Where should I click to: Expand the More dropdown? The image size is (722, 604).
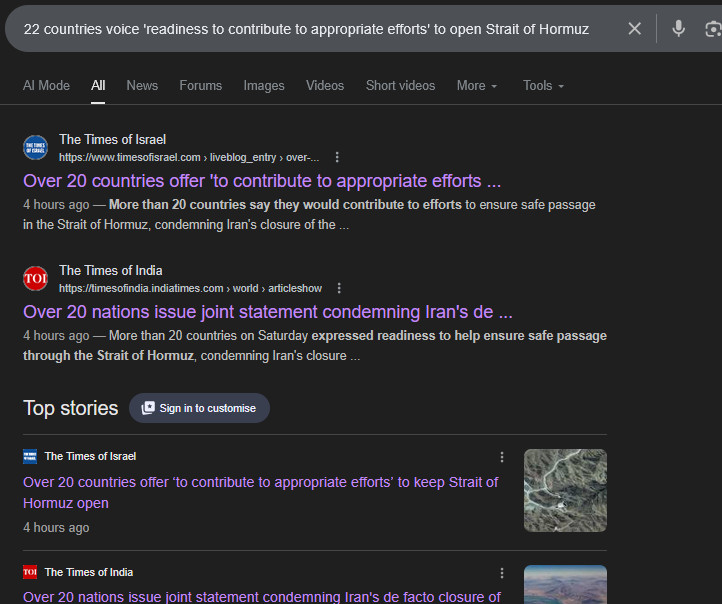pyautogui.click(x=477, y=86)
